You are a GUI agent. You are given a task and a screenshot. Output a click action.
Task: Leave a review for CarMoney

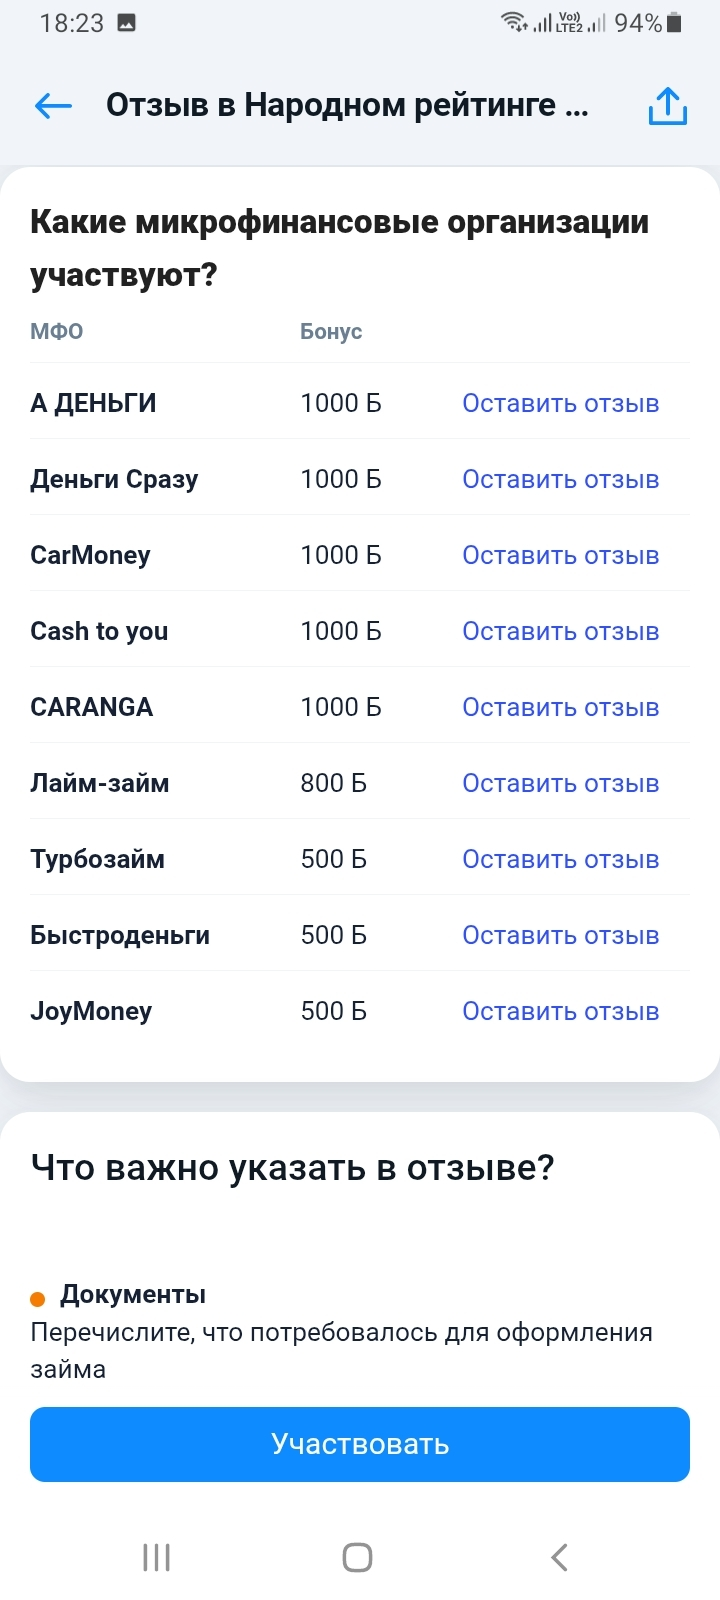tap(560, 555)
